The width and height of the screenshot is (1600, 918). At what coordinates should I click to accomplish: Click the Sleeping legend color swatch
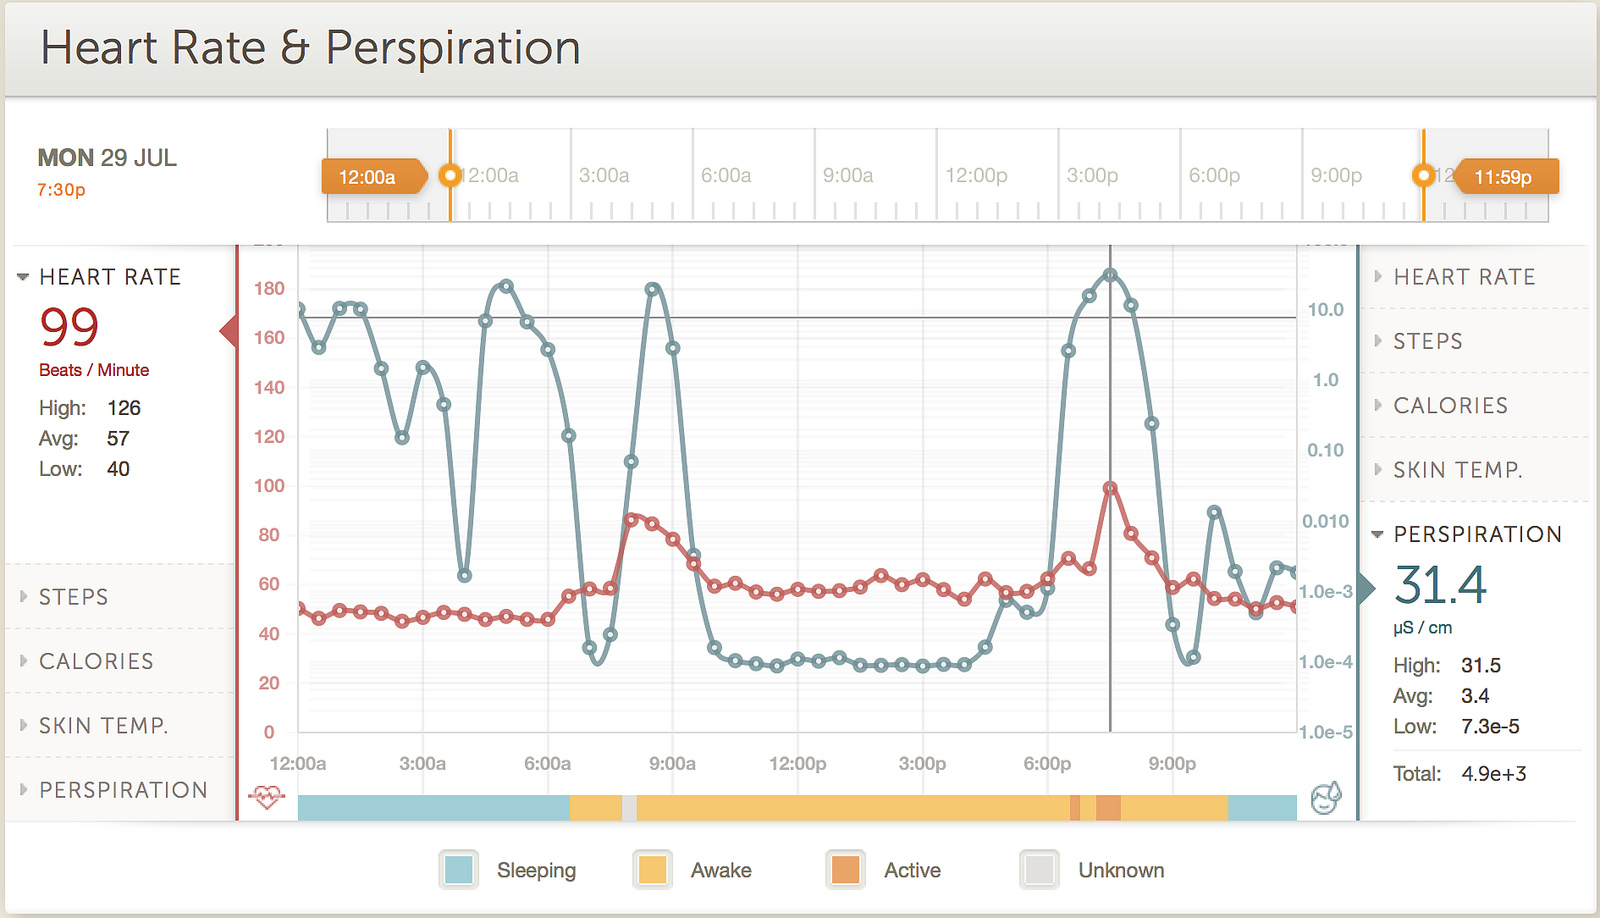coord(459,870)
